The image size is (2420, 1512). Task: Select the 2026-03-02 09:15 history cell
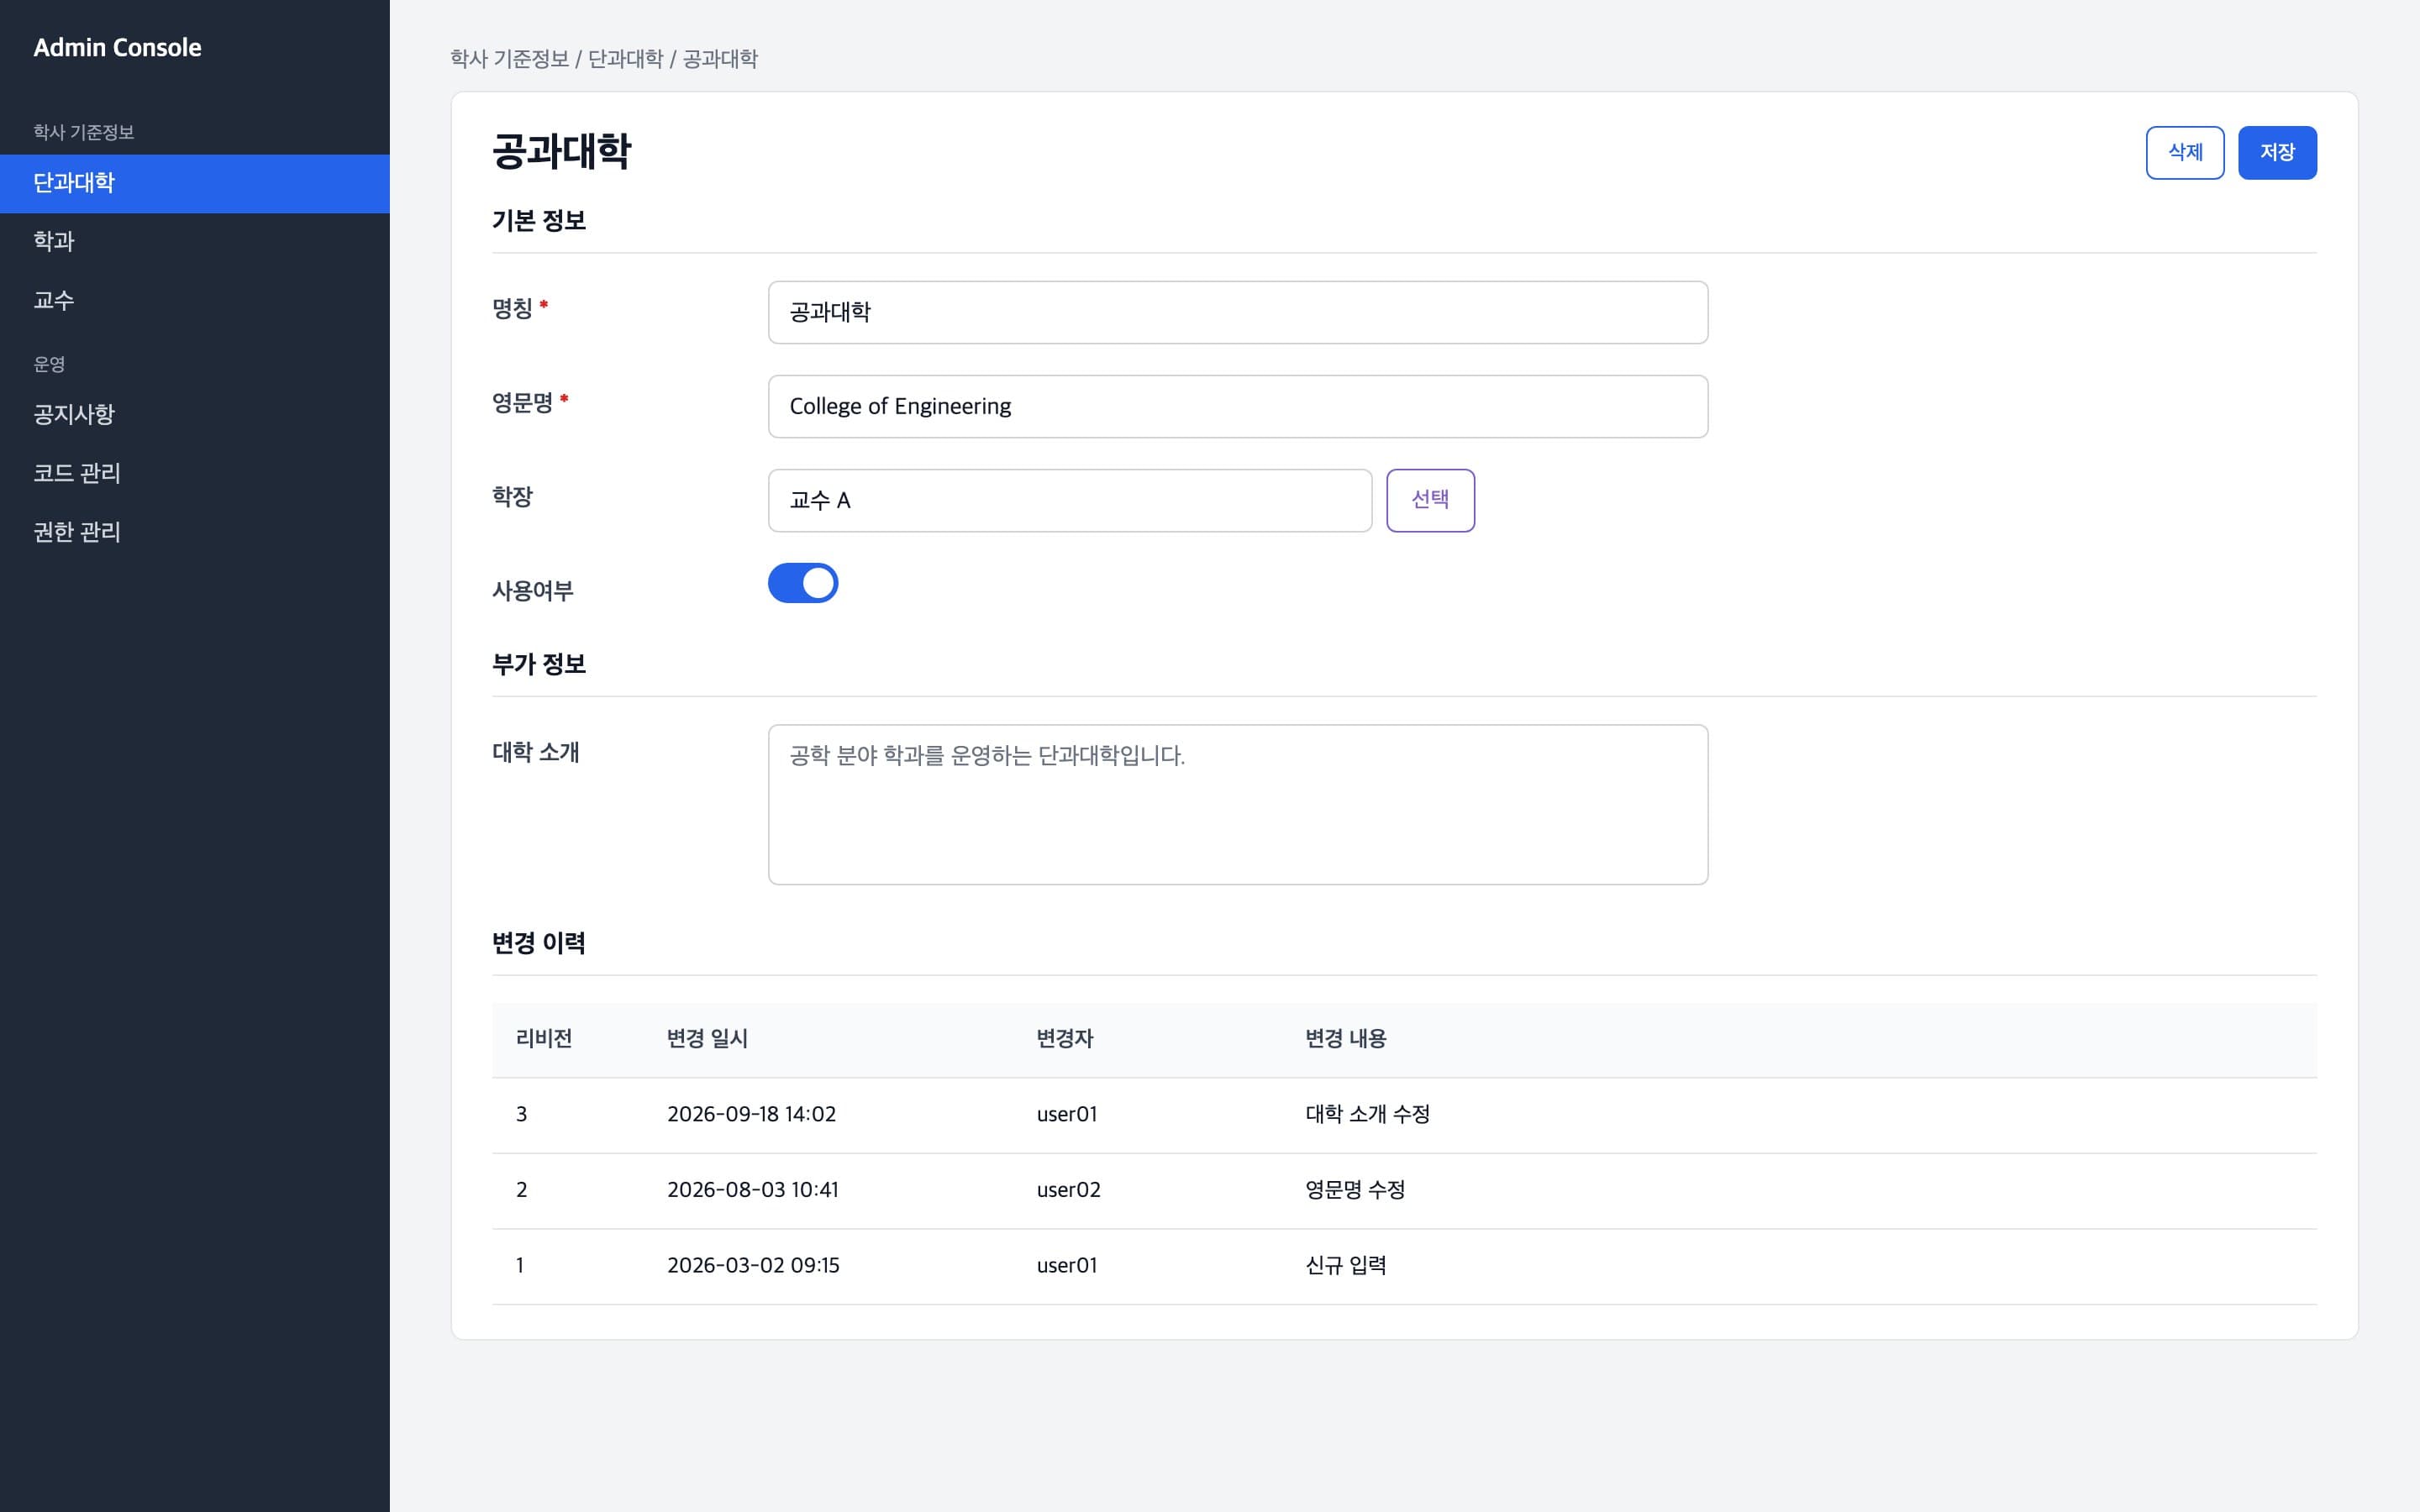point(753,1265)
